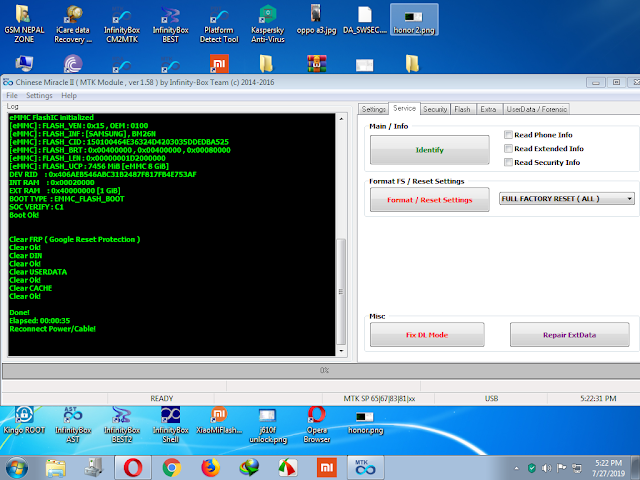Switch to the Extra tab
The image size is (640, 480).
pyautogui.click(x=488, y=109)
